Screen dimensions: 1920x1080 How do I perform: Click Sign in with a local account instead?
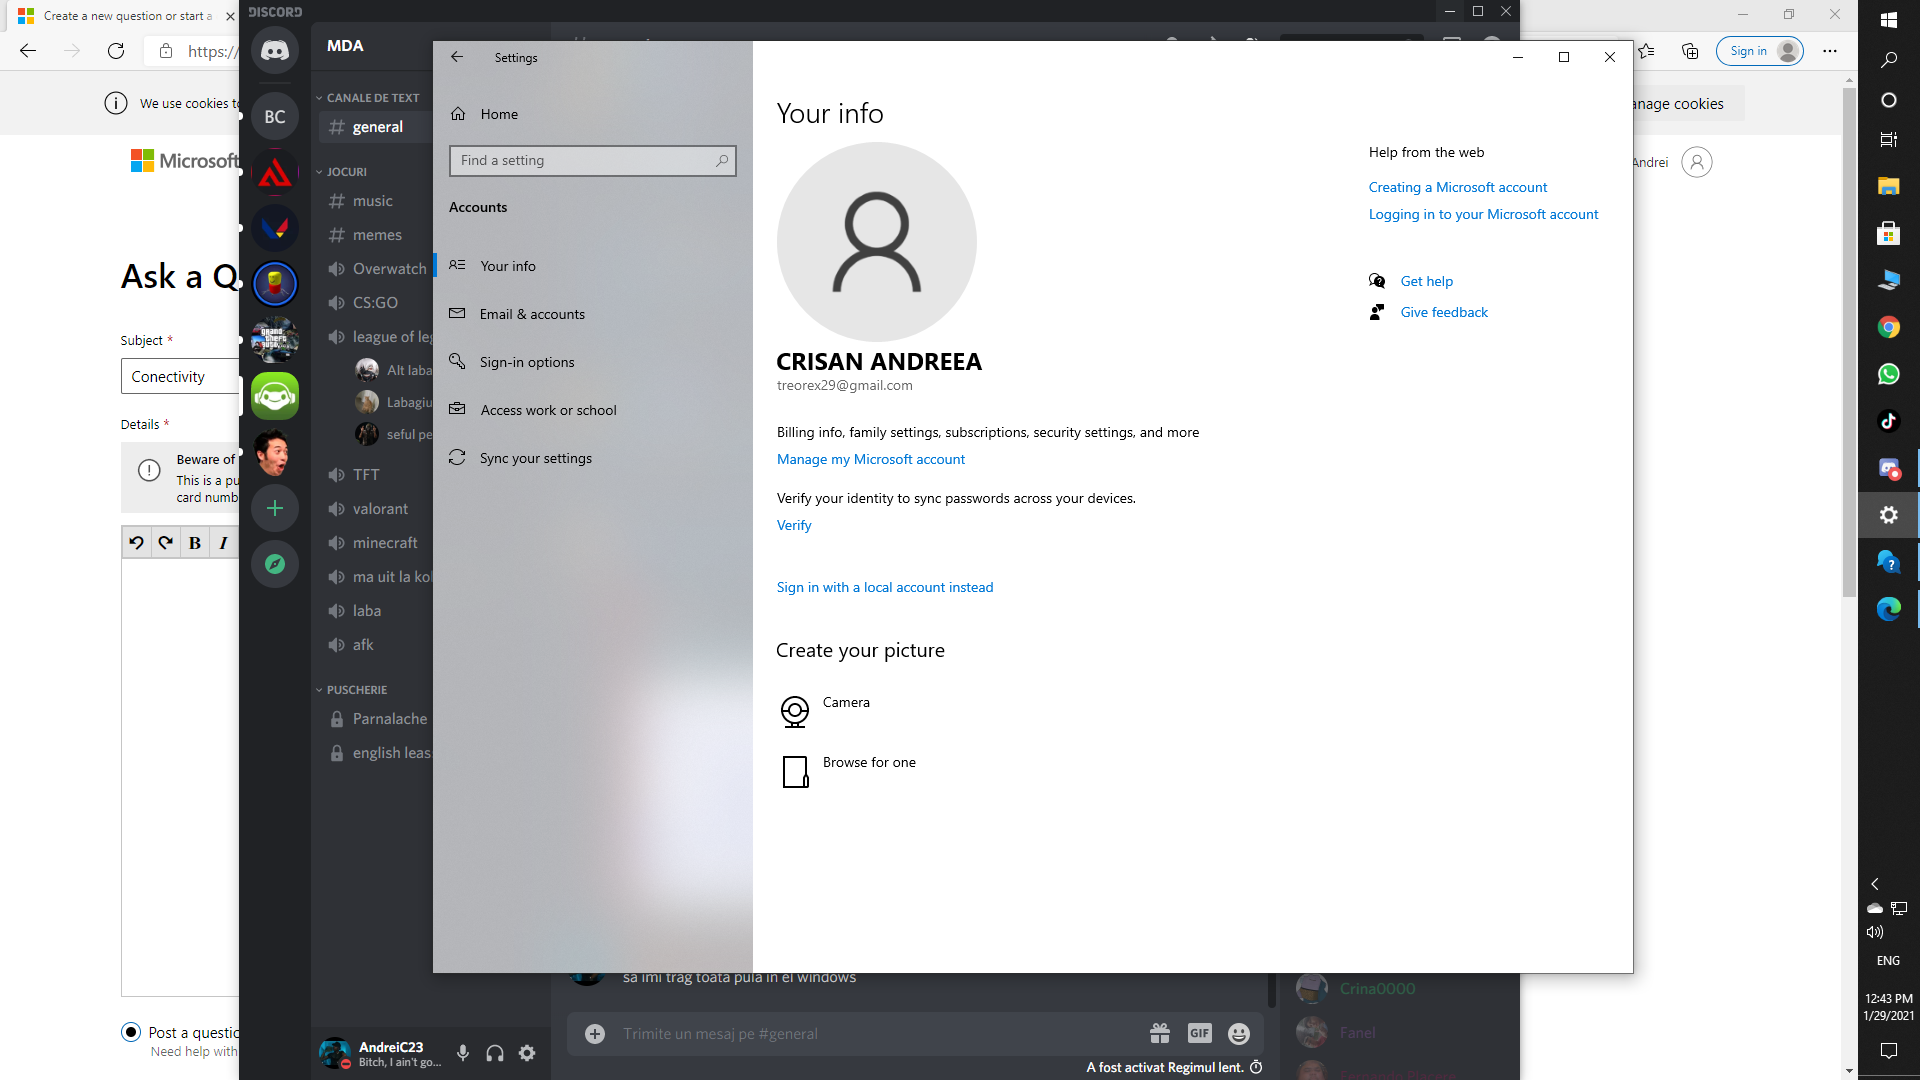coord(885,587)
